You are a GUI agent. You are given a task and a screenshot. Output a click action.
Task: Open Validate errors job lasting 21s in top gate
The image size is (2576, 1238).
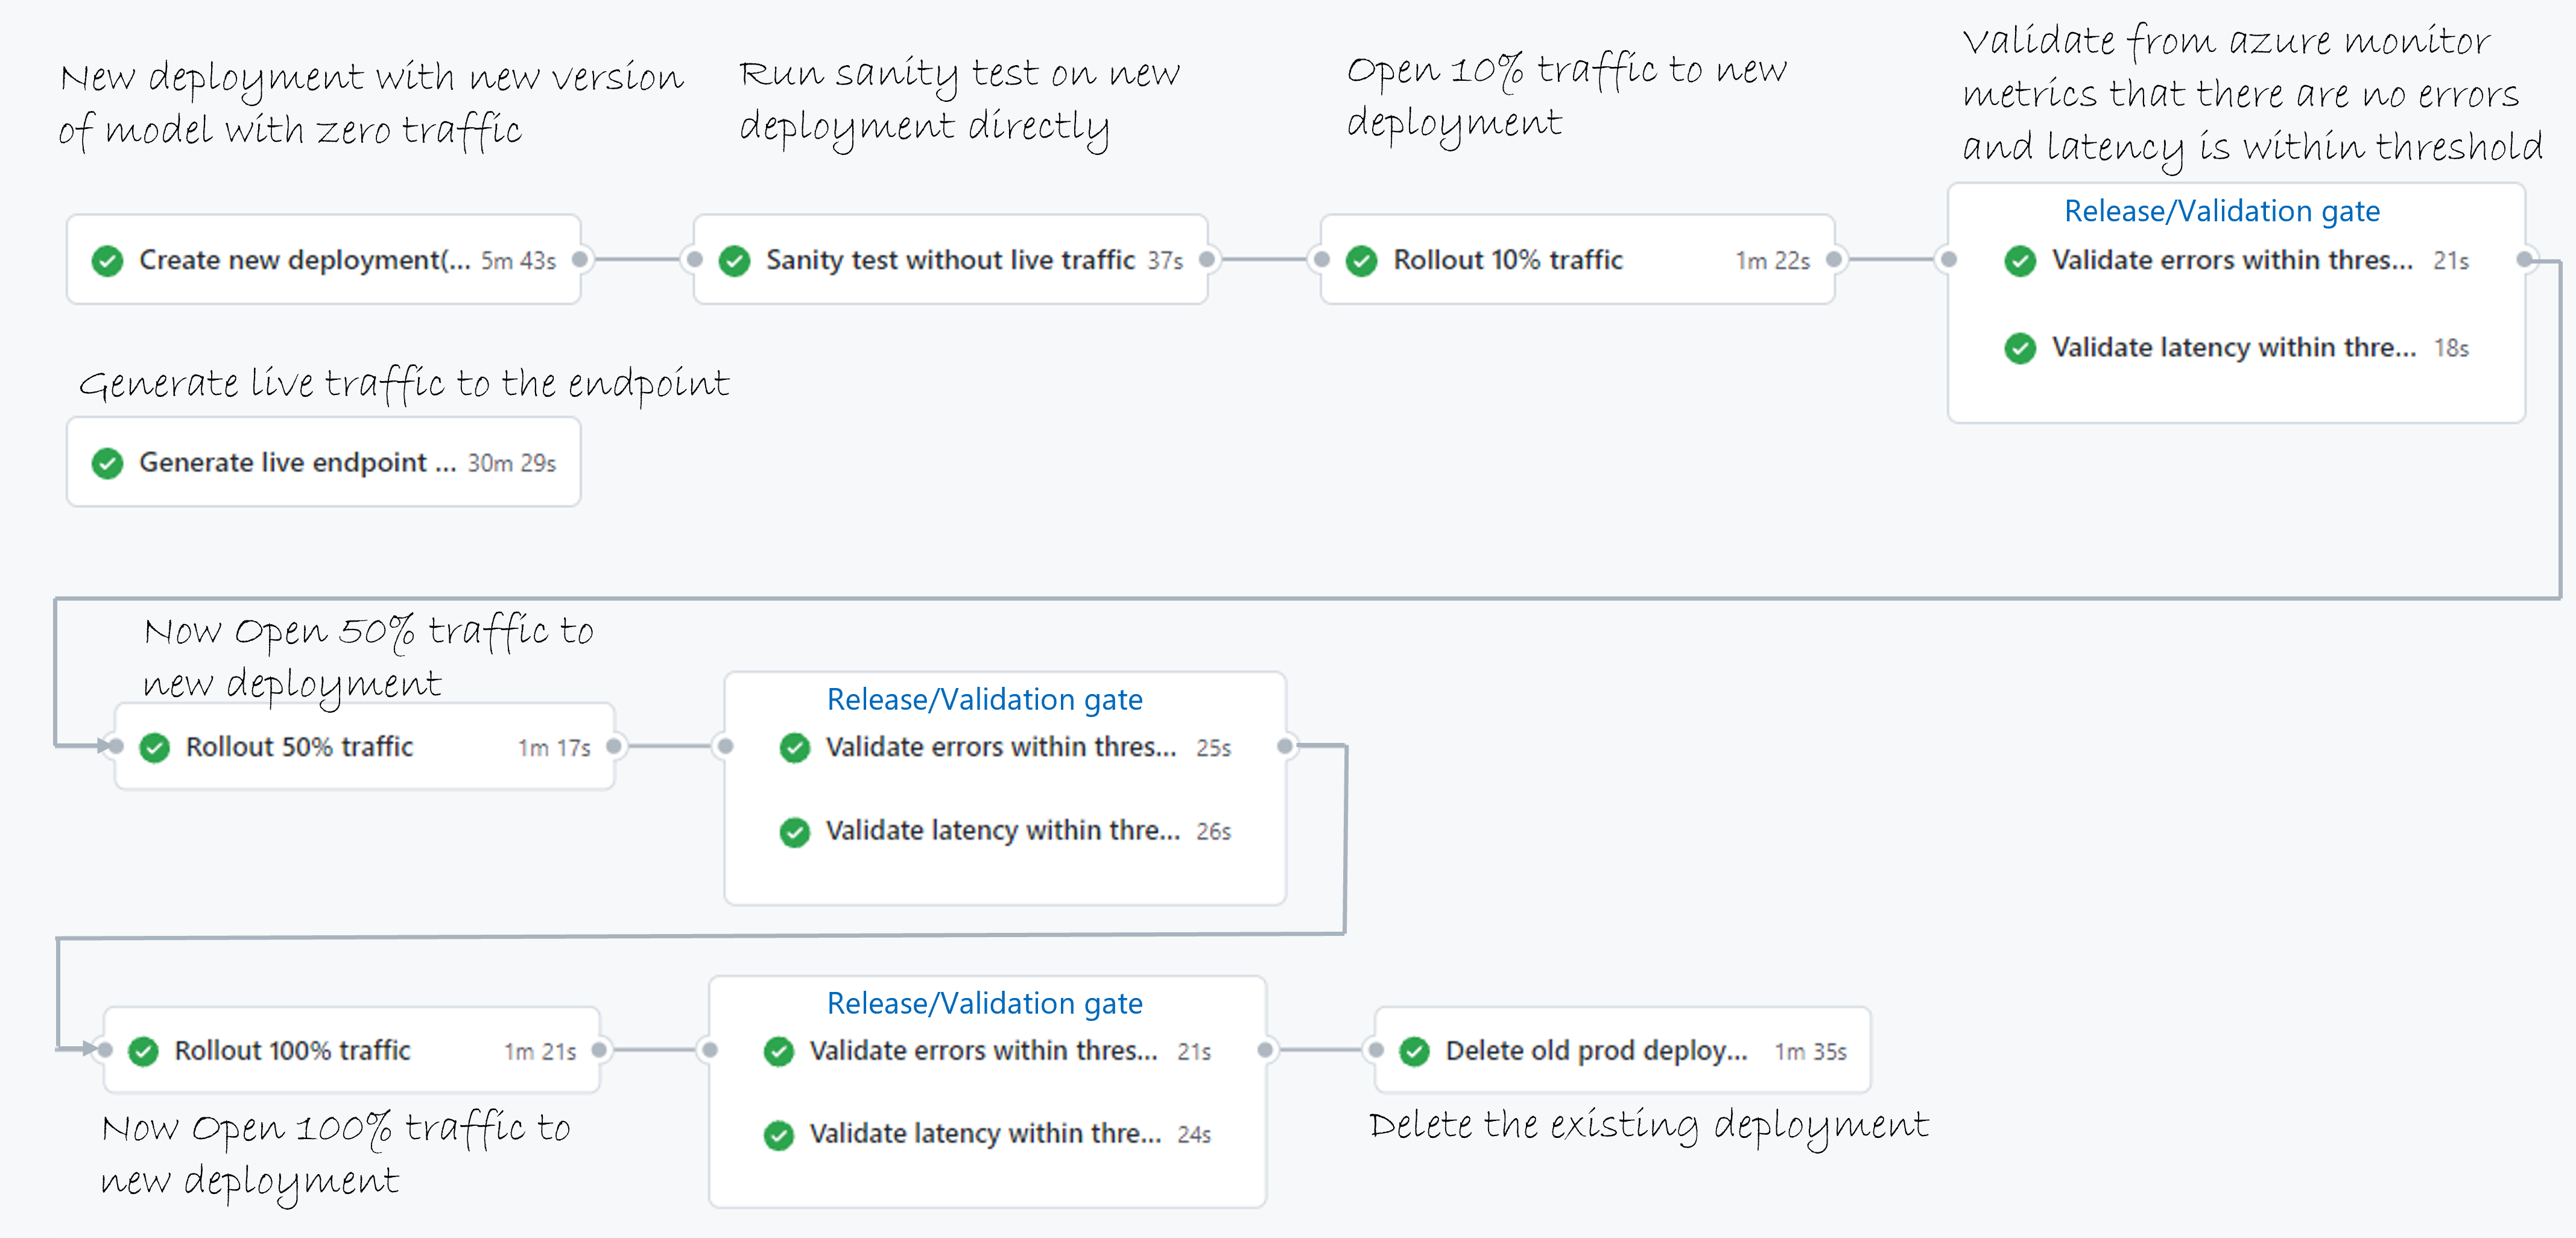[x=2231, y=260]
